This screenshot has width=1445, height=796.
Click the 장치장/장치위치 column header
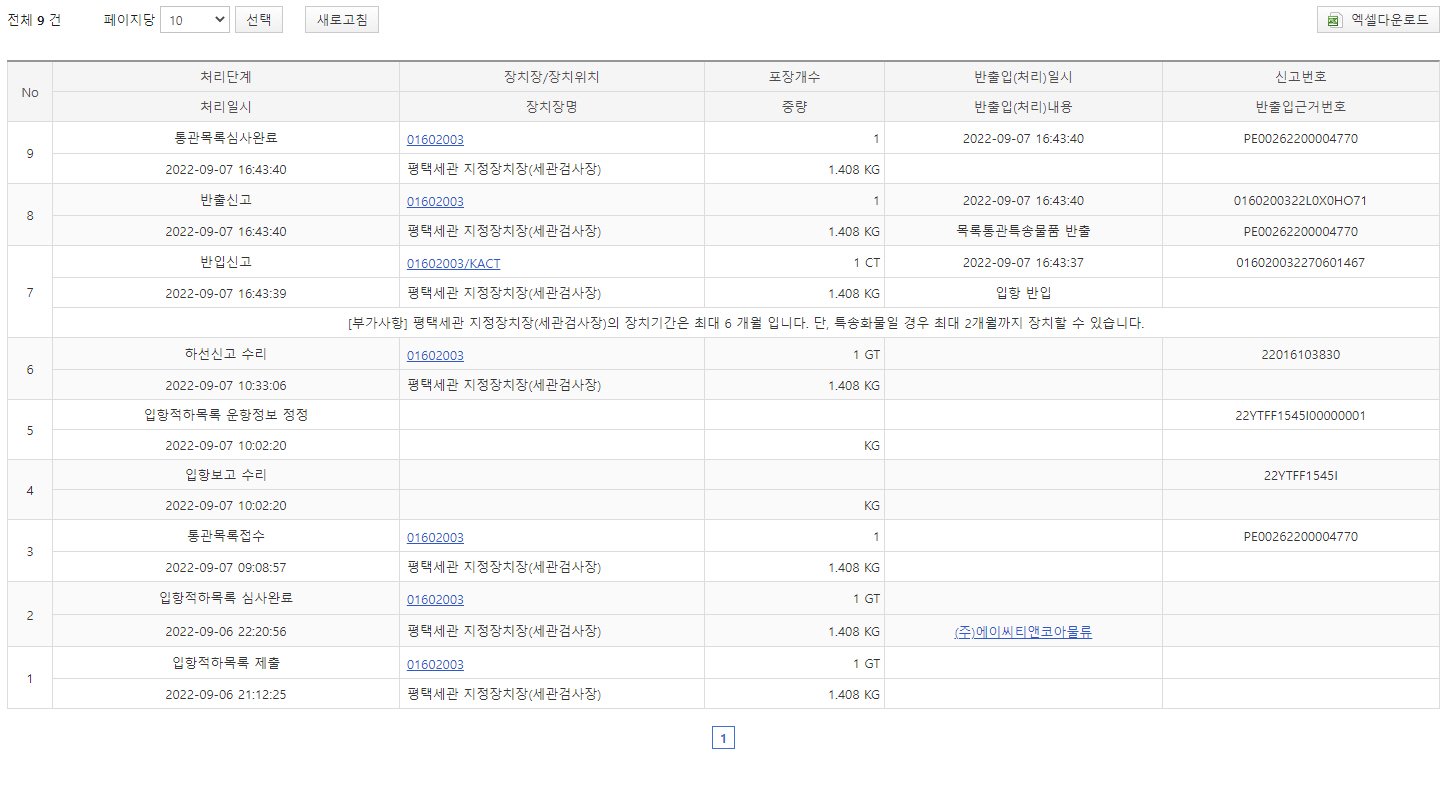click(x=551, y=77)
